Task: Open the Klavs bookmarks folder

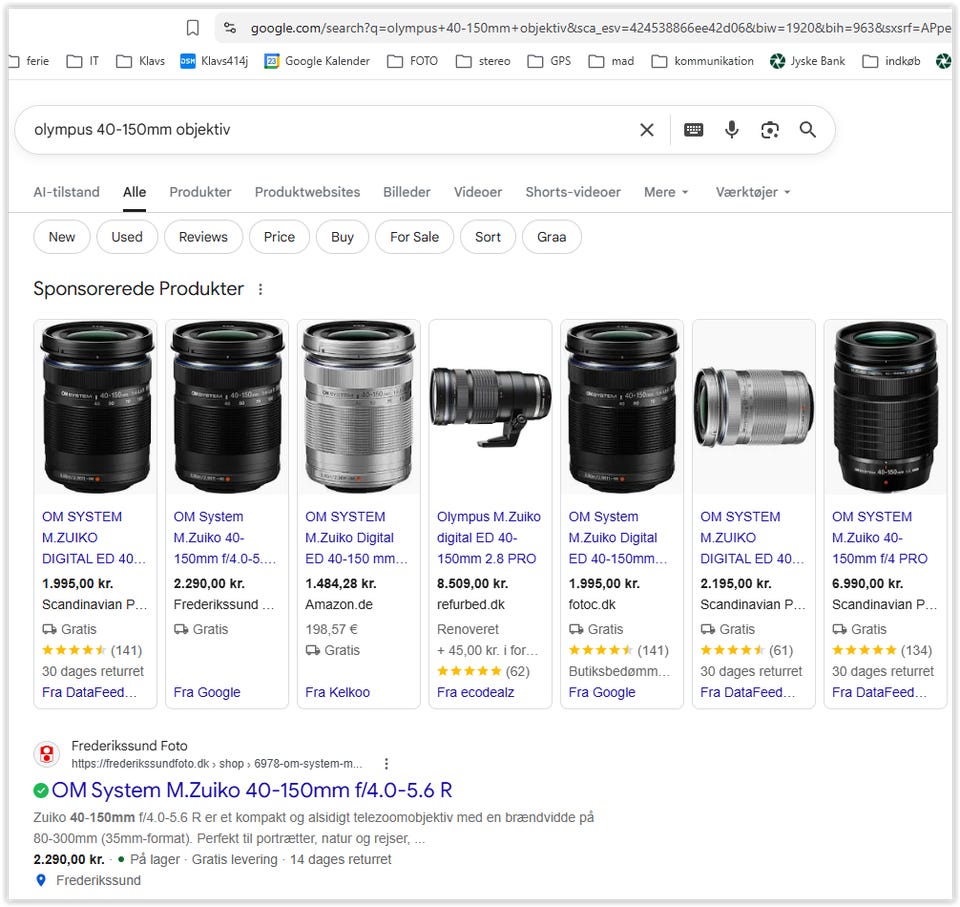Action: pos(141,61)
